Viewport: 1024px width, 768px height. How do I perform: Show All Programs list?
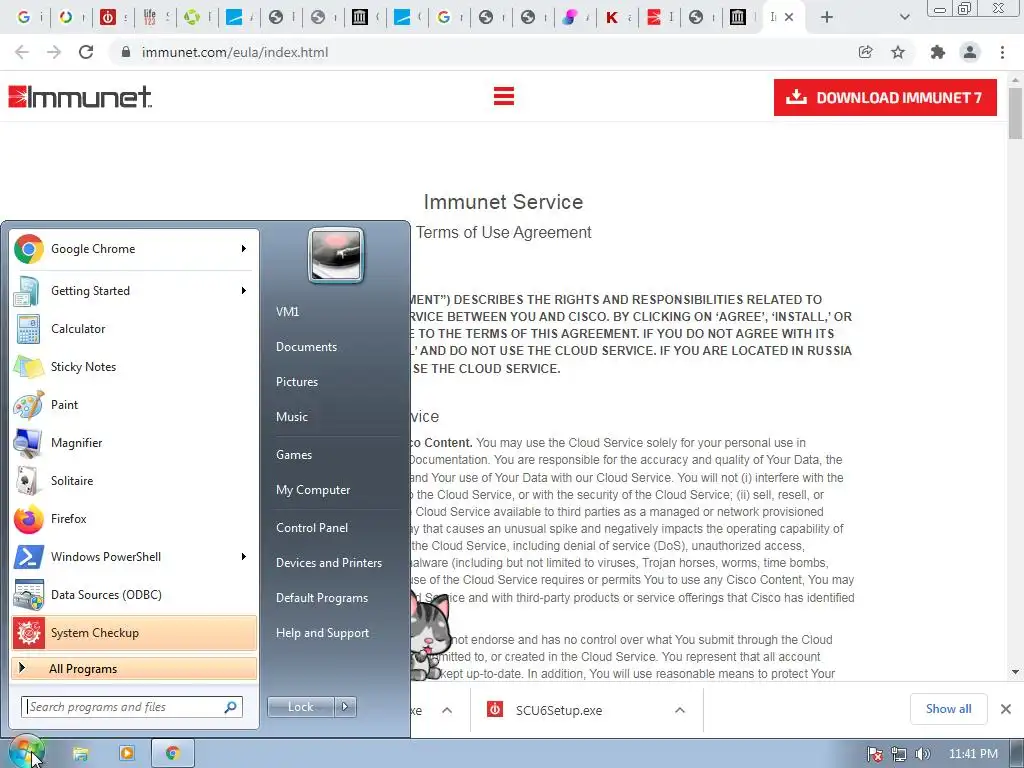134,668
